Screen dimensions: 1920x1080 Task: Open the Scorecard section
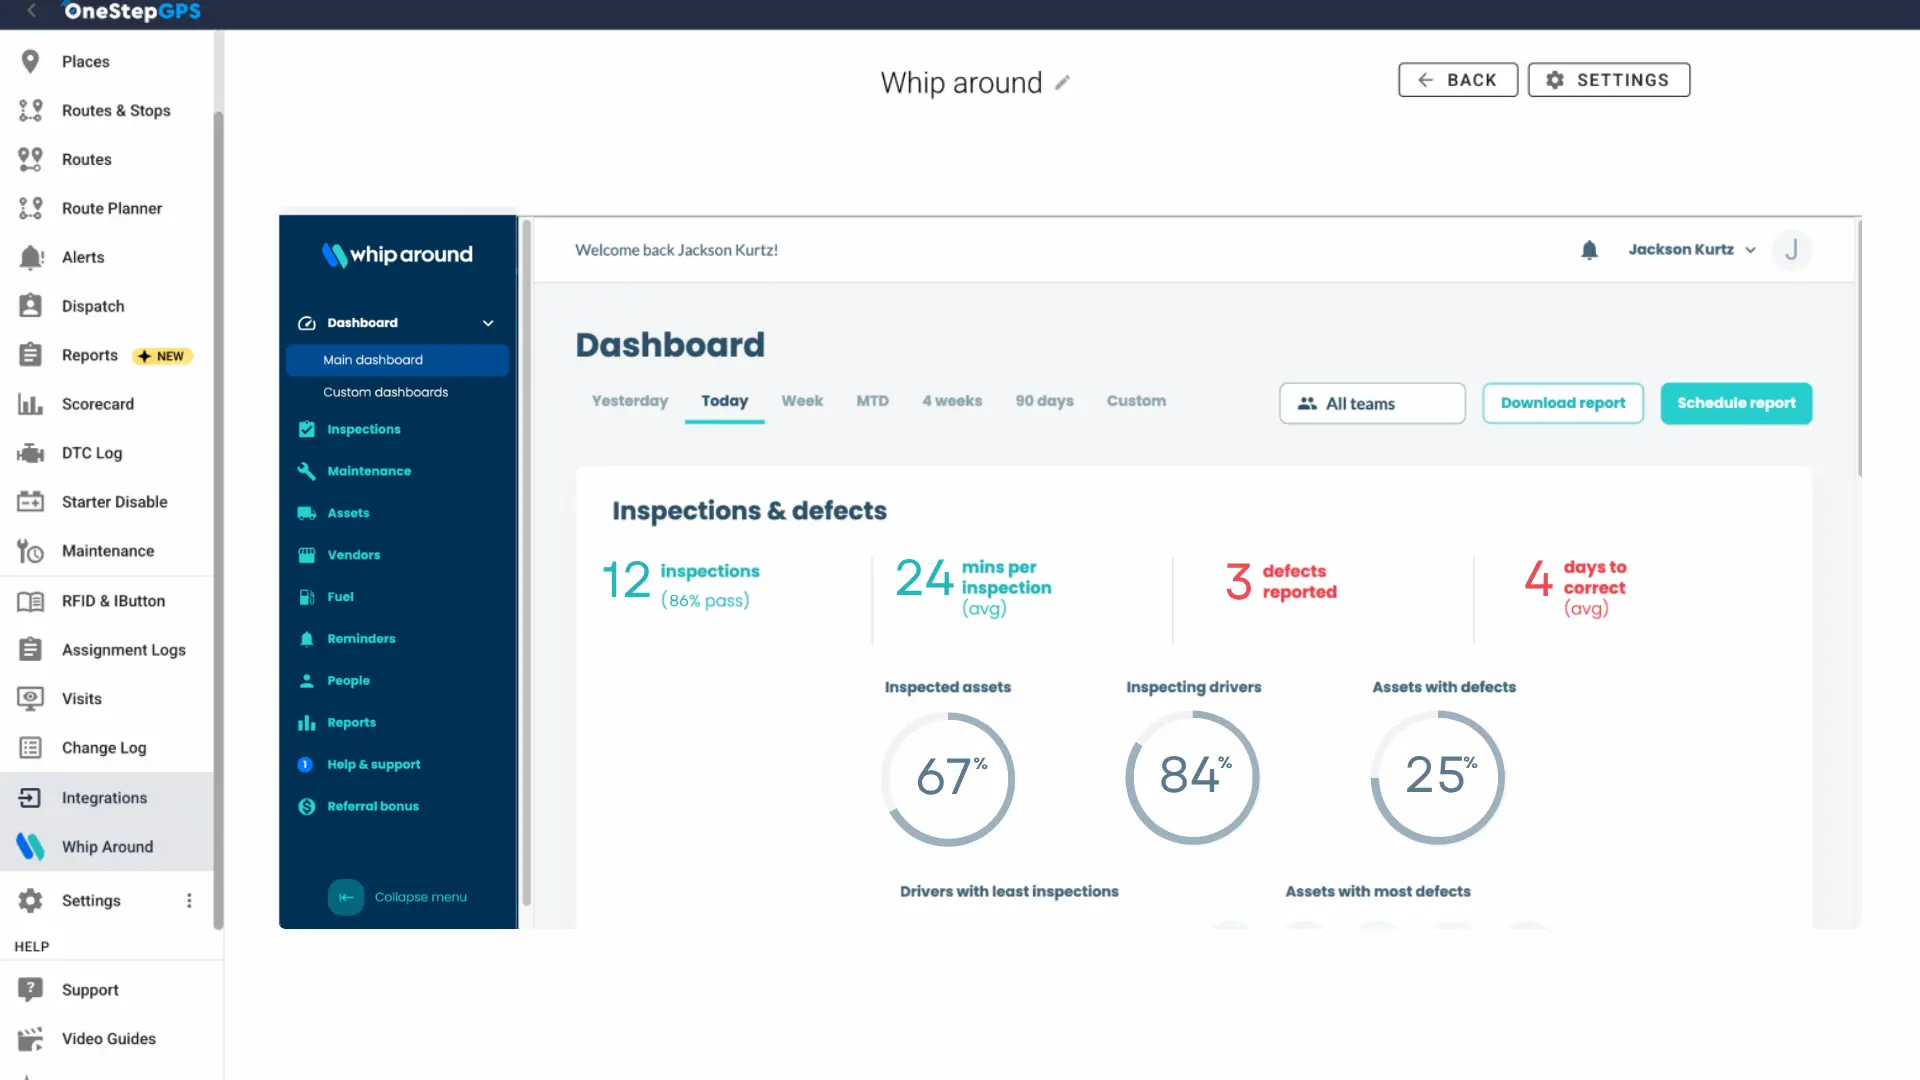31,404
